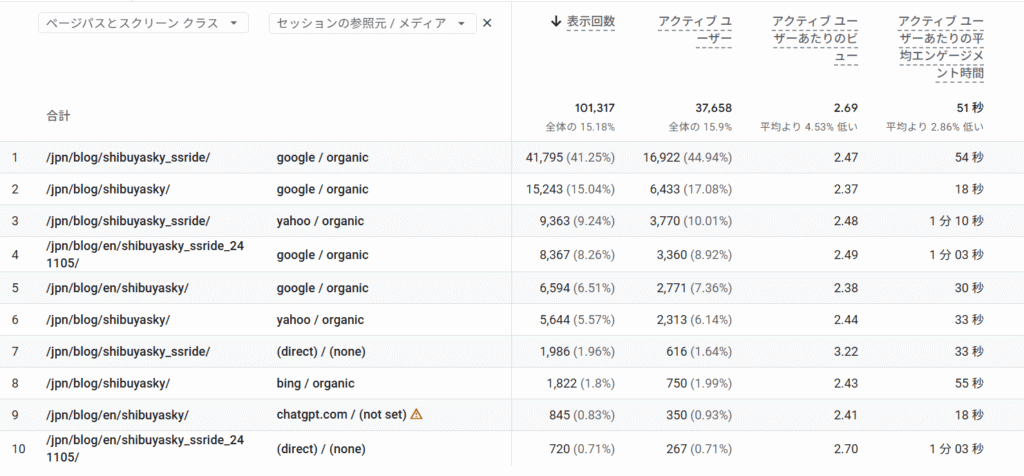The width and height of the screenshot is (1024, 476).
Task: Select yahoo / organic in row 6
Action: pos(320,319)
